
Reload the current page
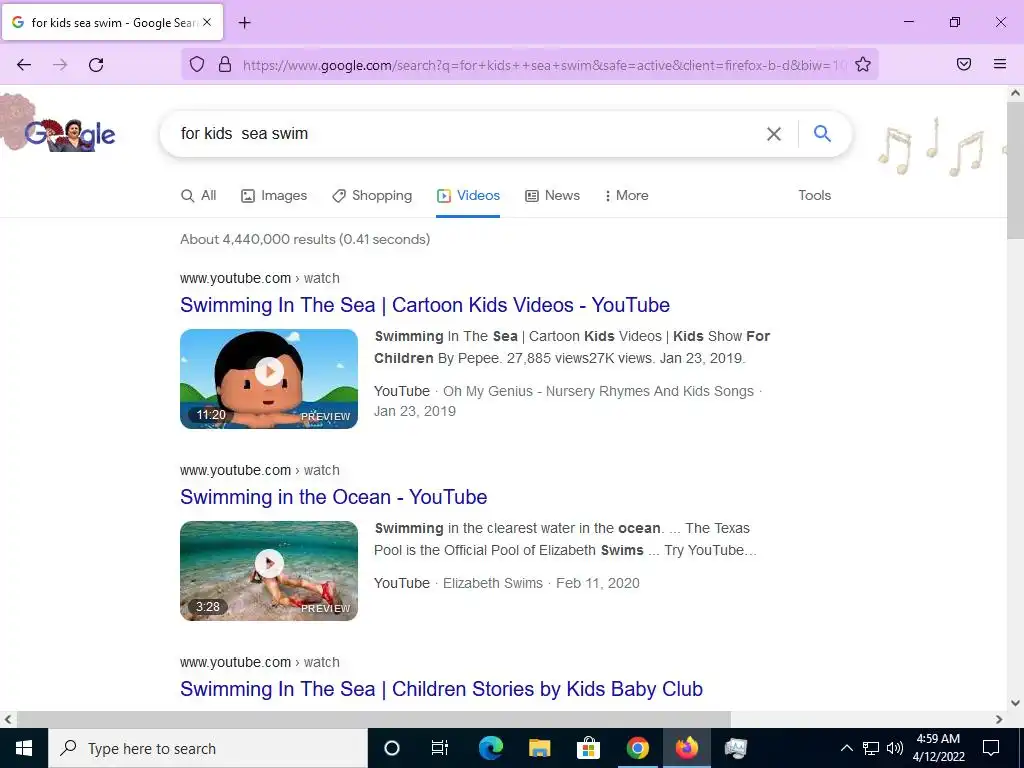pos(96,65)
